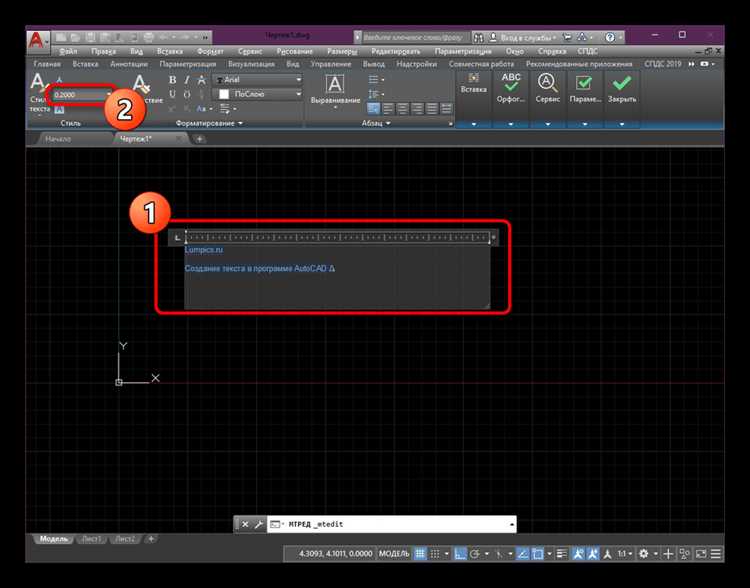Viewport: 750px width, 588px height.
Task: Select distribute paragraph alignment
Action: click(446, 109)
